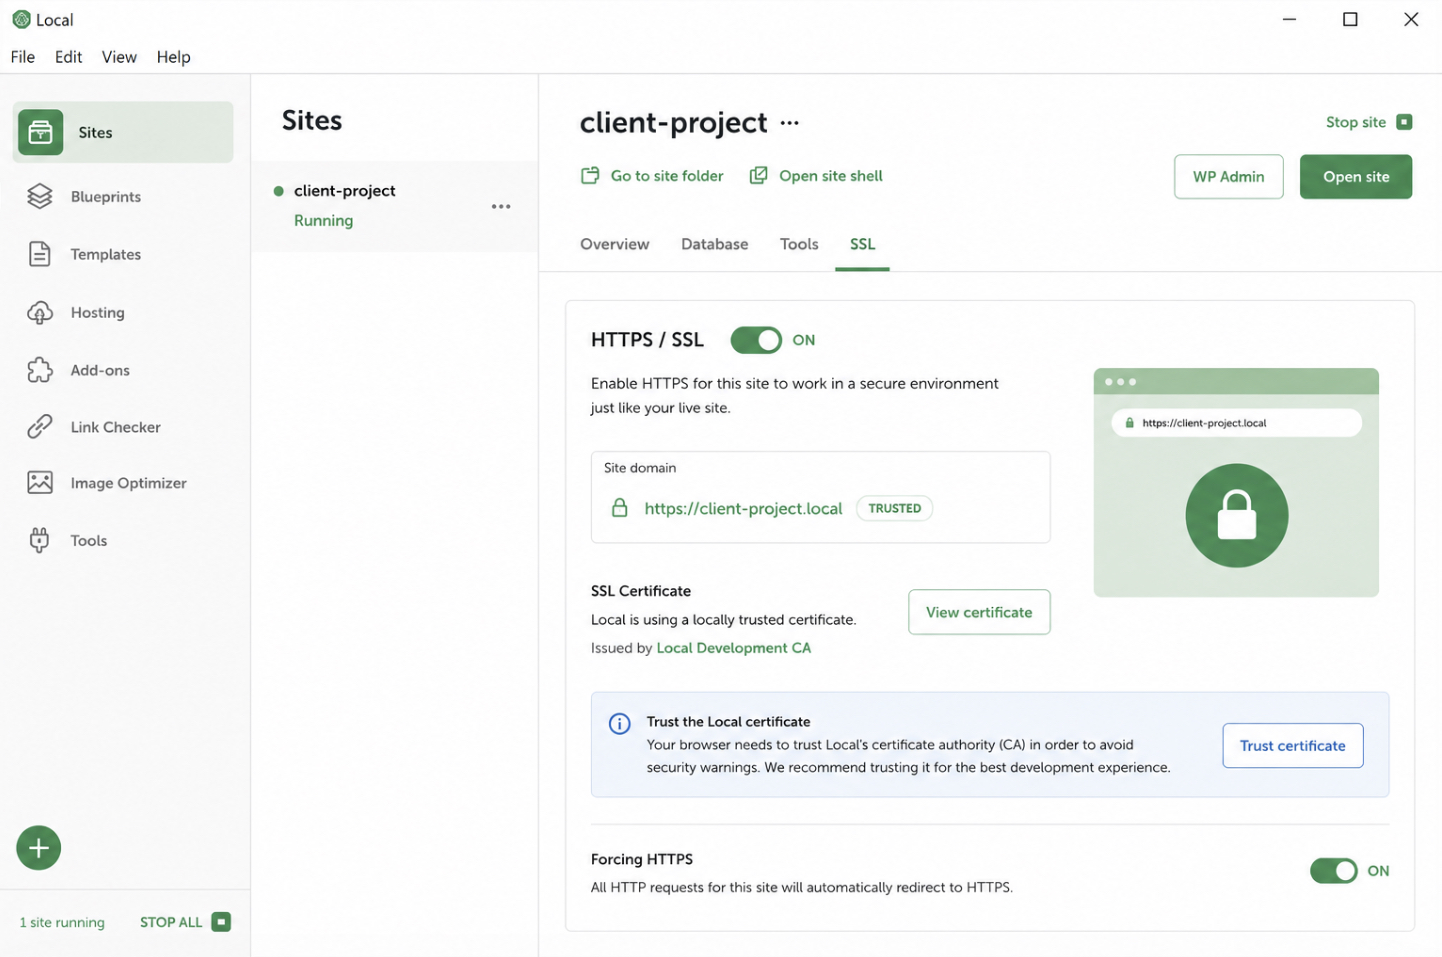
Task: Open the Hosting cloud icon
Action: click(40, 312)
